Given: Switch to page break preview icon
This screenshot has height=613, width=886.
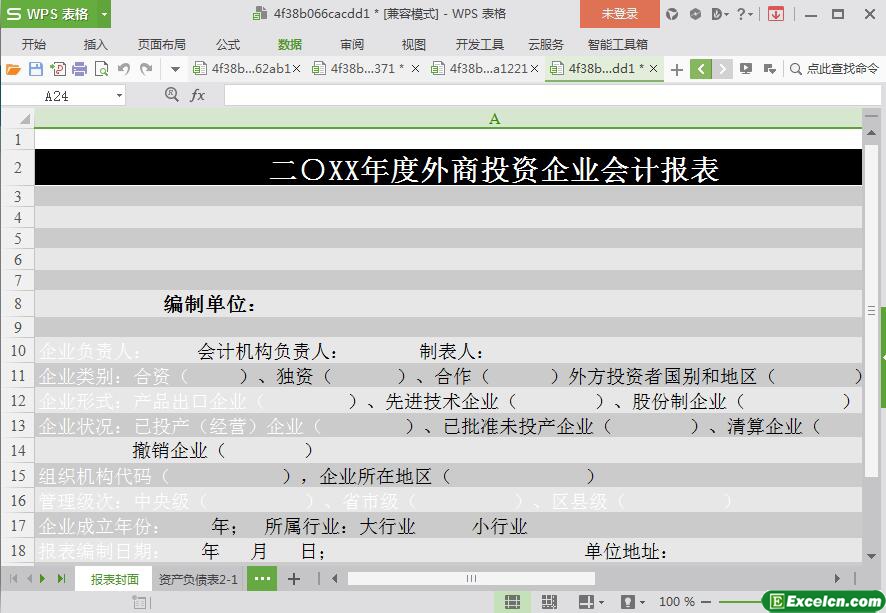Looking at the screenshot, I should [549, 602].
